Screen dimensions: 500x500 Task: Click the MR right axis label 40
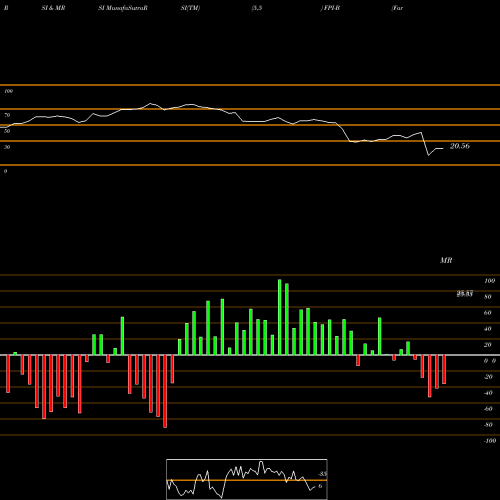488,329
